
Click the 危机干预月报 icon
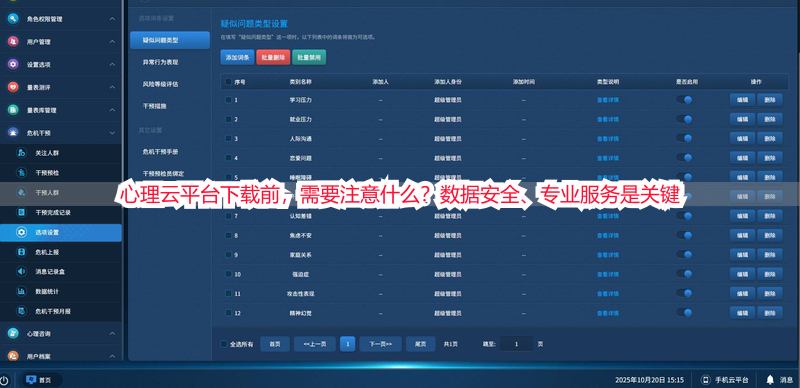click(x=21, y=311)
